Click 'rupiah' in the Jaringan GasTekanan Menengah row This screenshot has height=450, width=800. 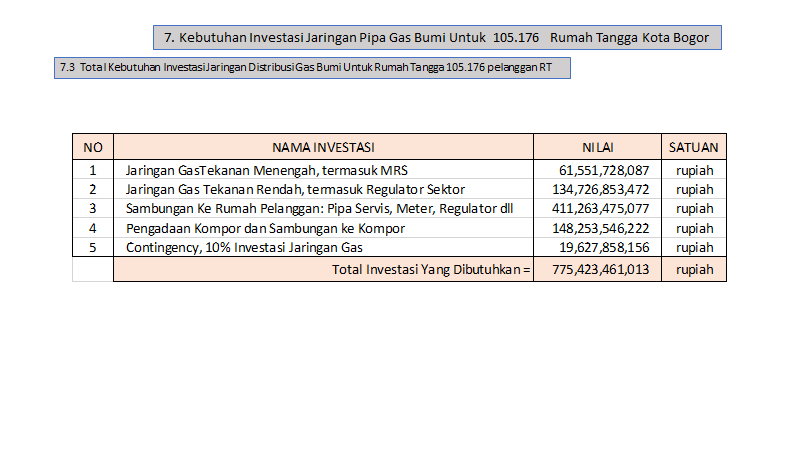(x=694, y=170)
